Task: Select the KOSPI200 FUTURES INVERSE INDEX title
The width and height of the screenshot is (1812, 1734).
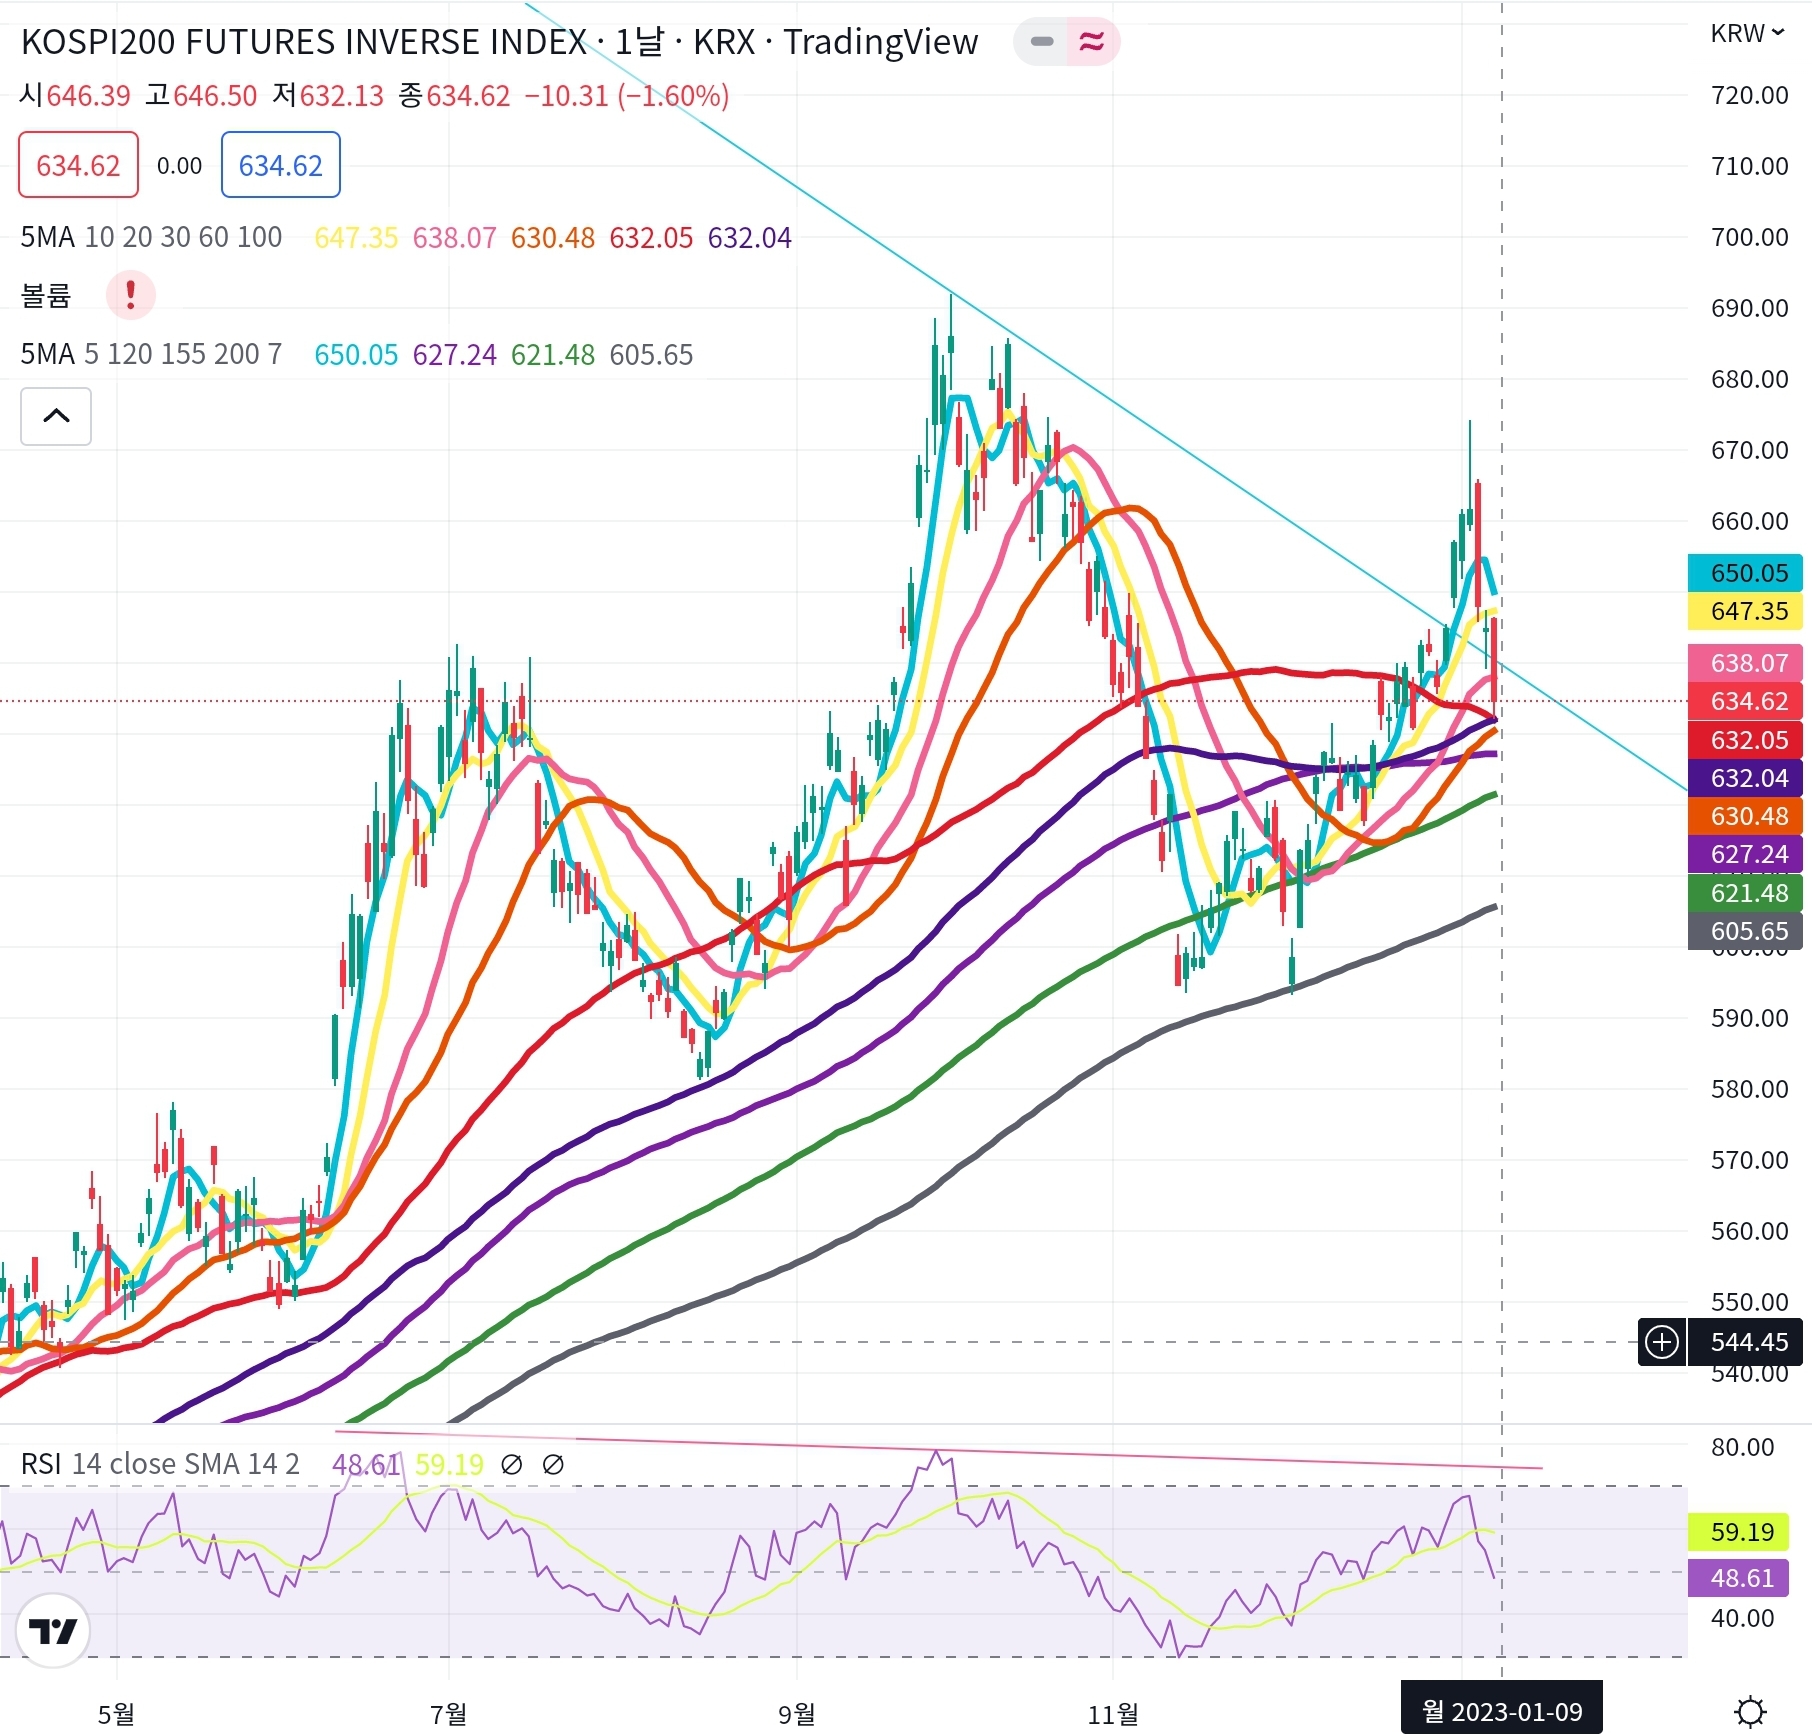Action: (x=304, y=42)
